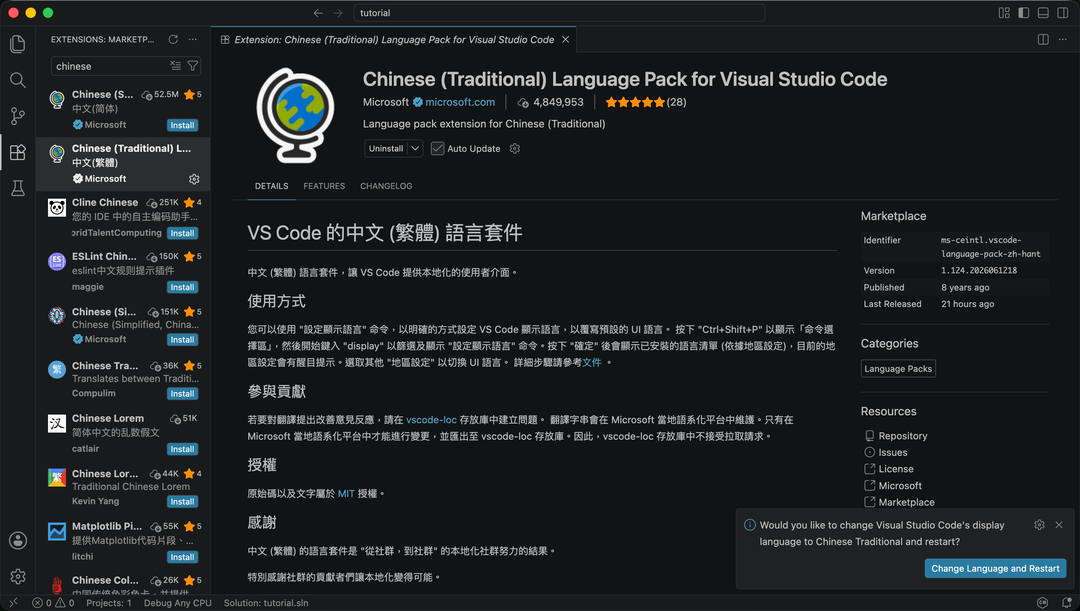Refresh the extensions marketplace list
The height and width of the screenshot is (611, 1080).
pos(173,39)
